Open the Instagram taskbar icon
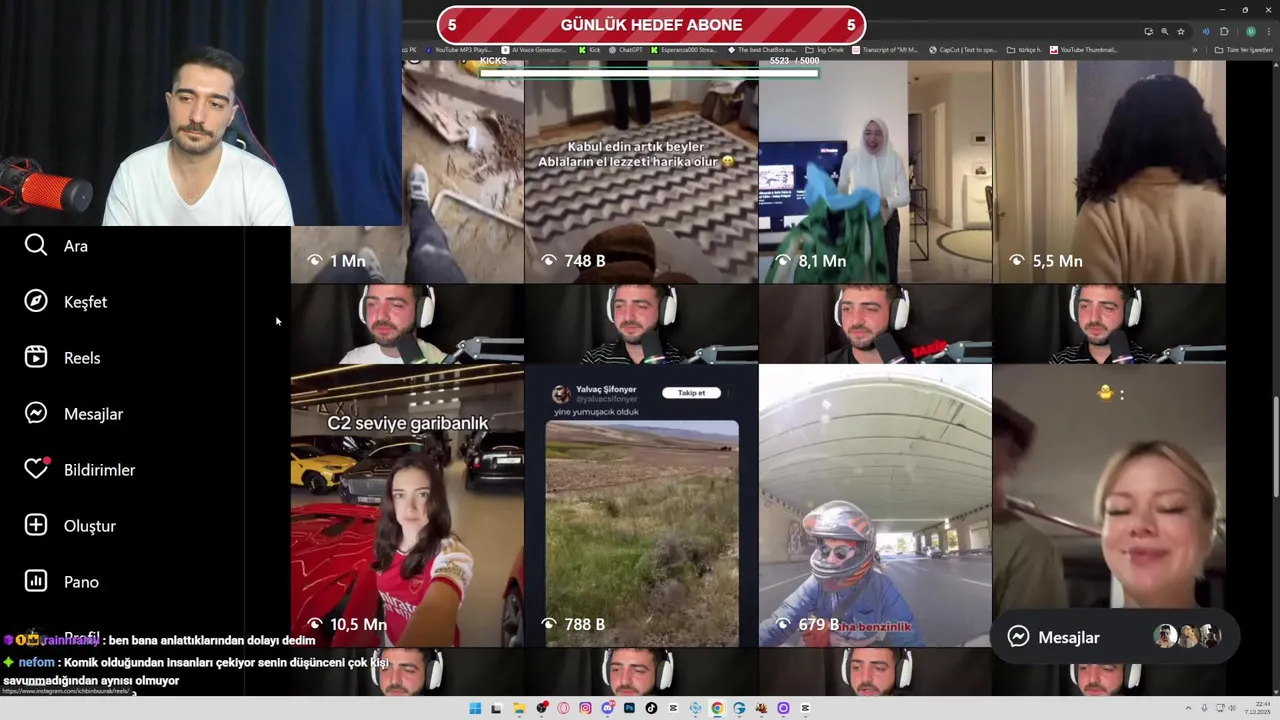Image resolution: width=1280 pixels, height=720 pixels. point(585,708)
